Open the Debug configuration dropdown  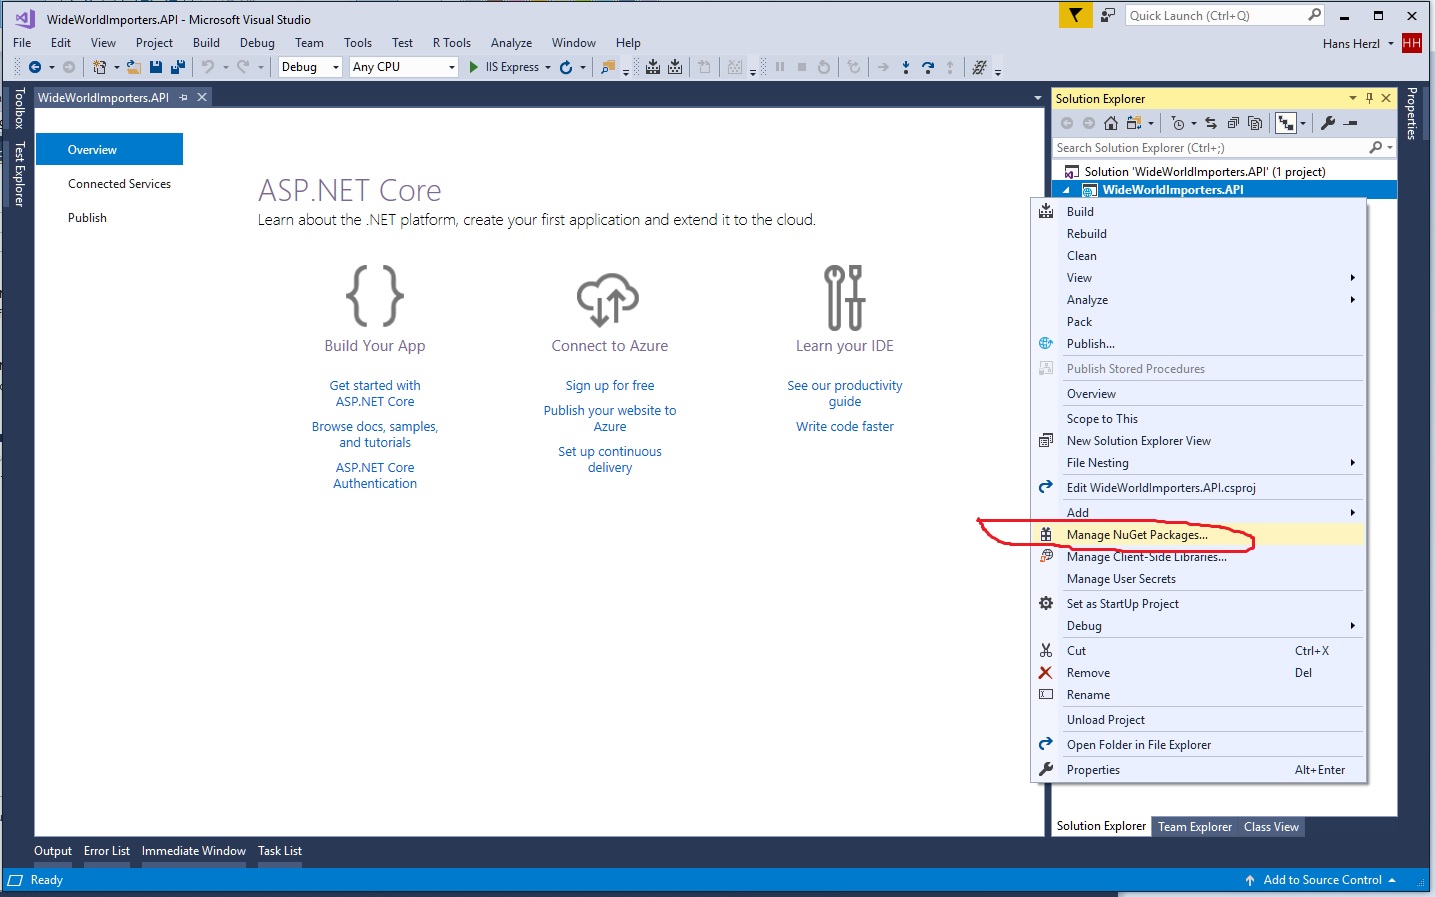click(310, 67)
